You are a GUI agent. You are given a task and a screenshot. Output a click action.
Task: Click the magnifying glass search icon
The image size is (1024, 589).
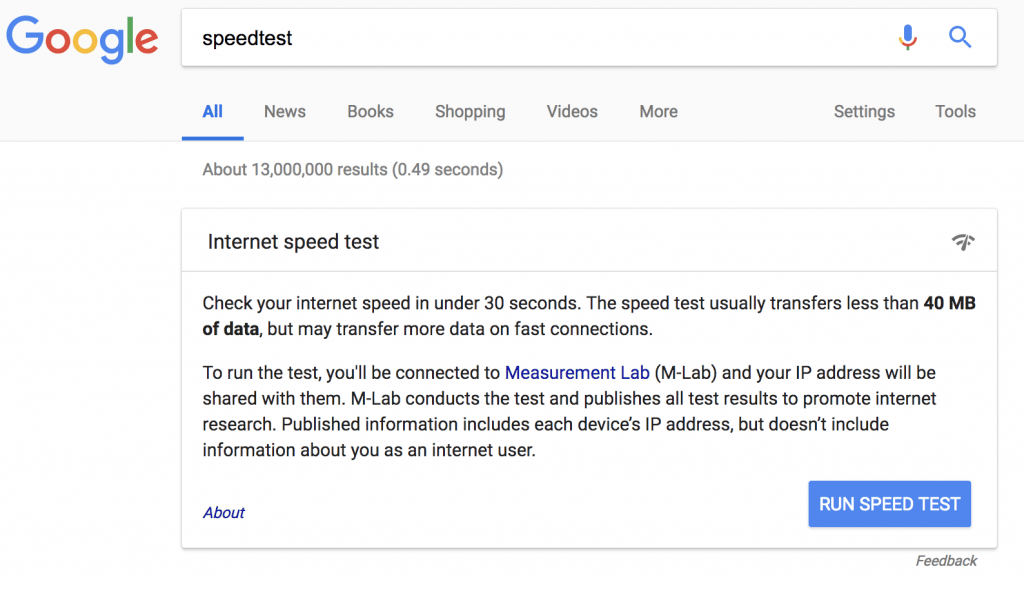(x=959, y=37)
